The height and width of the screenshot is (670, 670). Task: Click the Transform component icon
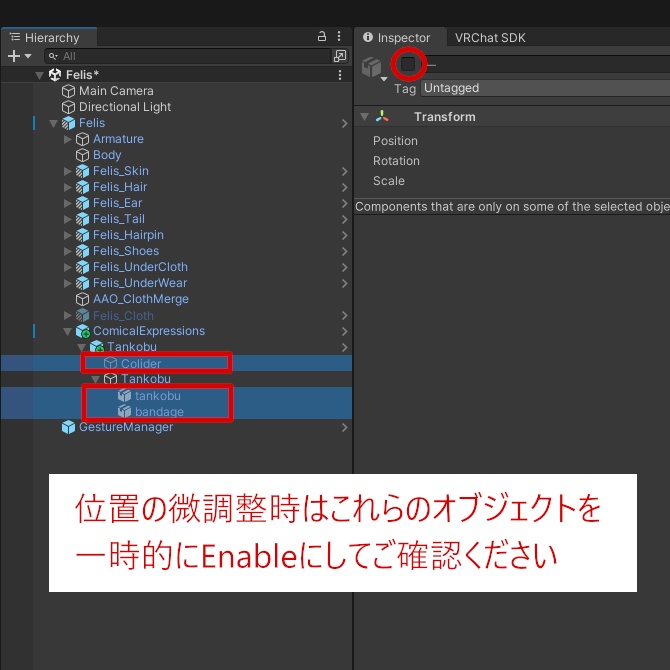382,116
